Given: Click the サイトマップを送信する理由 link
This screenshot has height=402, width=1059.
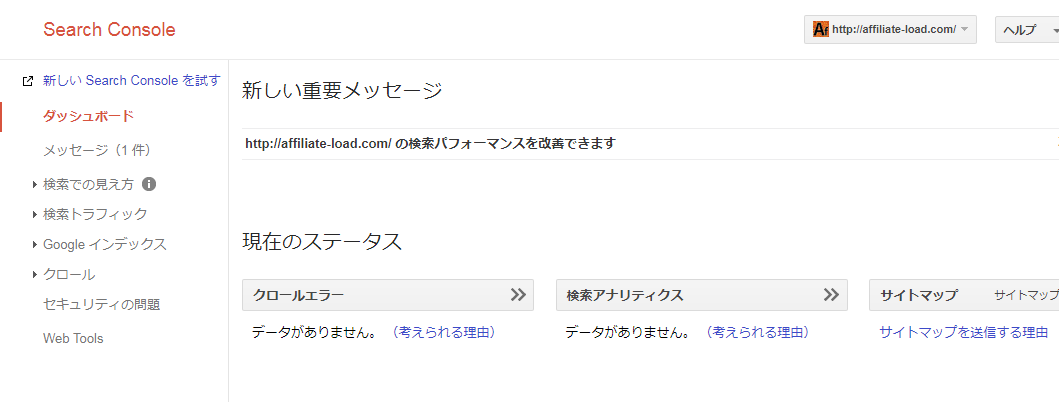Looking at the screenshot, I should pos(963,332).
